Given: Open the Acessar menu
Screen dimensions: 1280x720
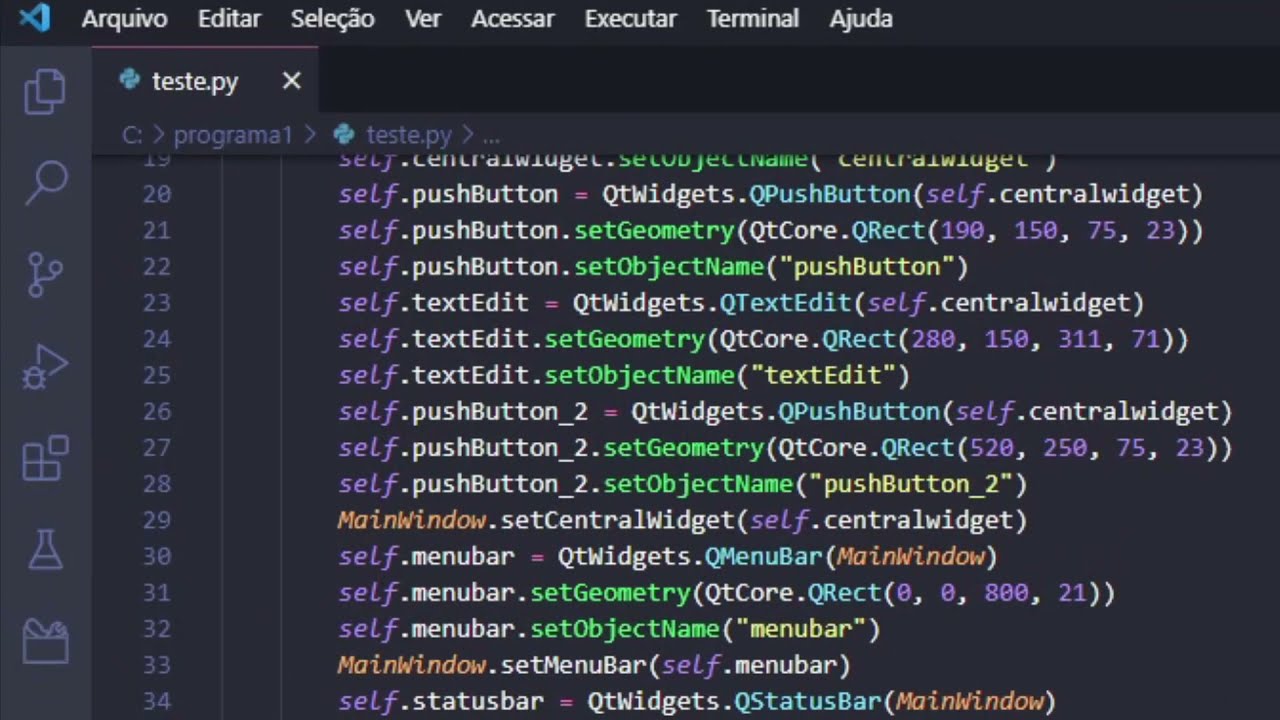Looking at the screenshot, I should click(513, 18).
